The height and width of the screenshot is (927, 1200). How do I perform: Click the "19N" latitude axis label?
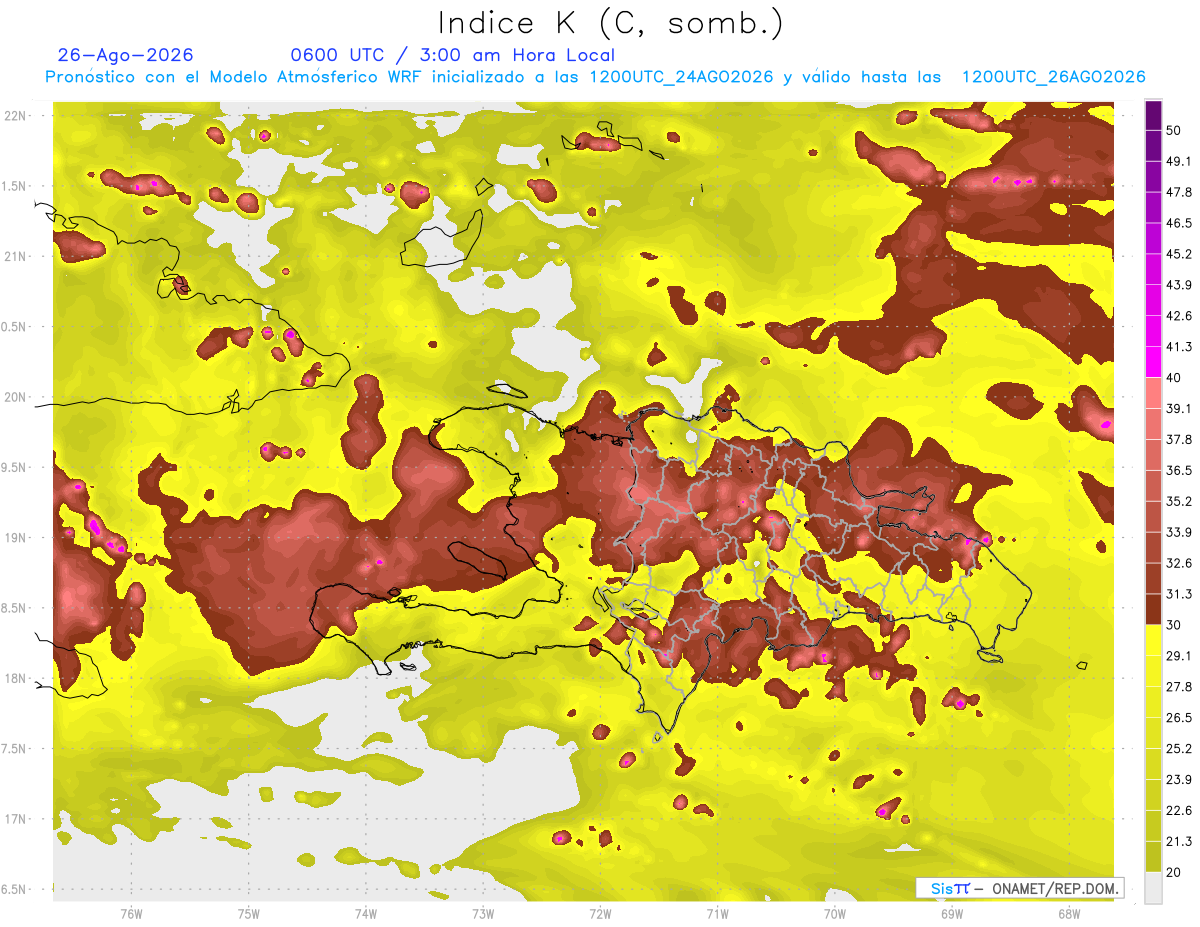coord(15,538)
